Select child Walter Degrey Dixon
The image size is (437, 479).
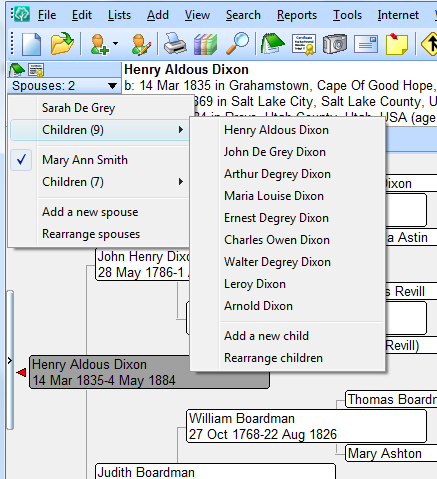[287, 262]
